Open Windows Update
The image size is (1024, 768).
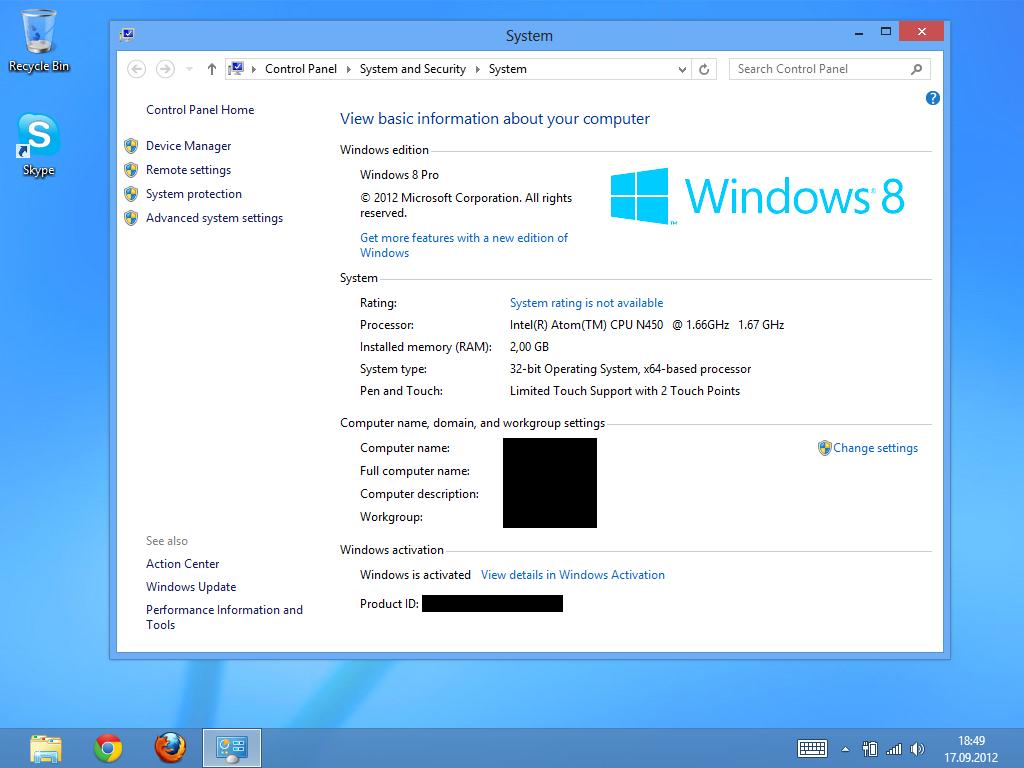191,586
